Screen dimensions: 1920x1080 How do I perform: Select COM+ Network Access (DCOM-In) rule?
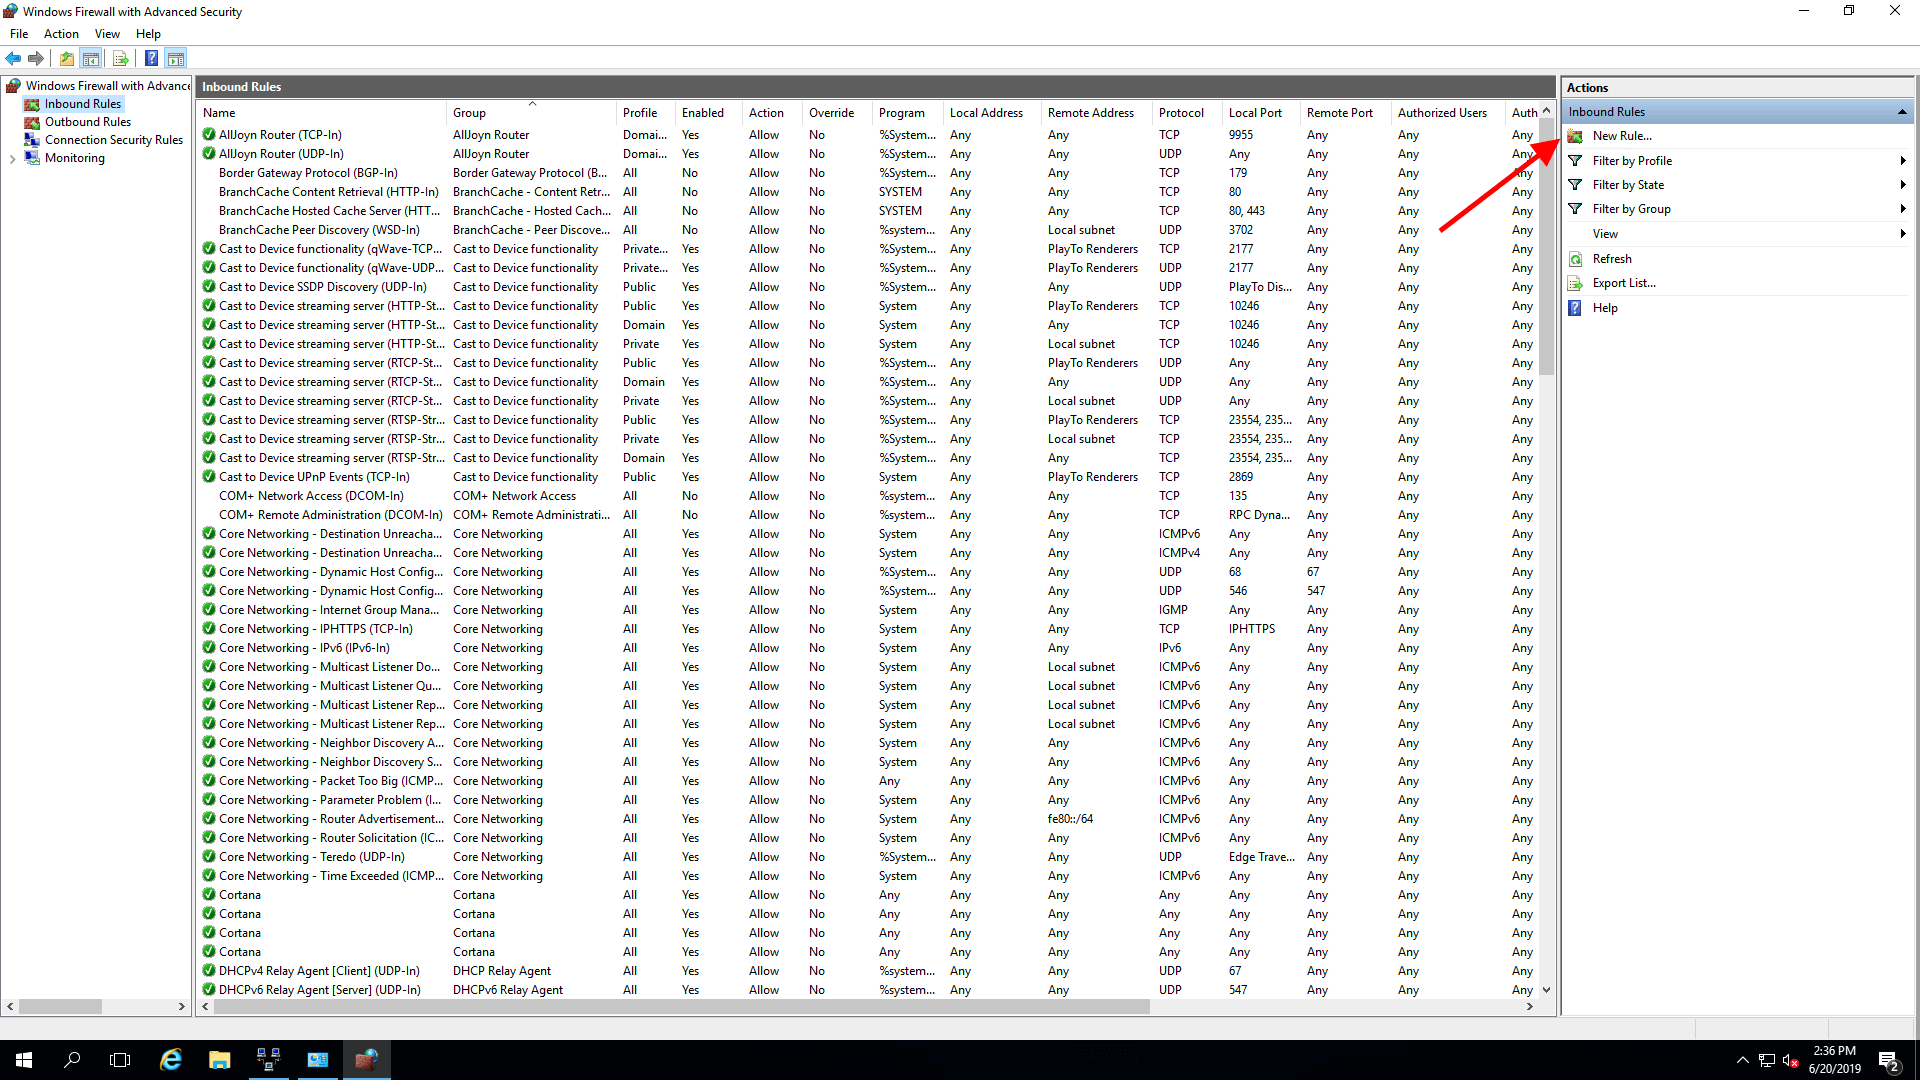311,496
